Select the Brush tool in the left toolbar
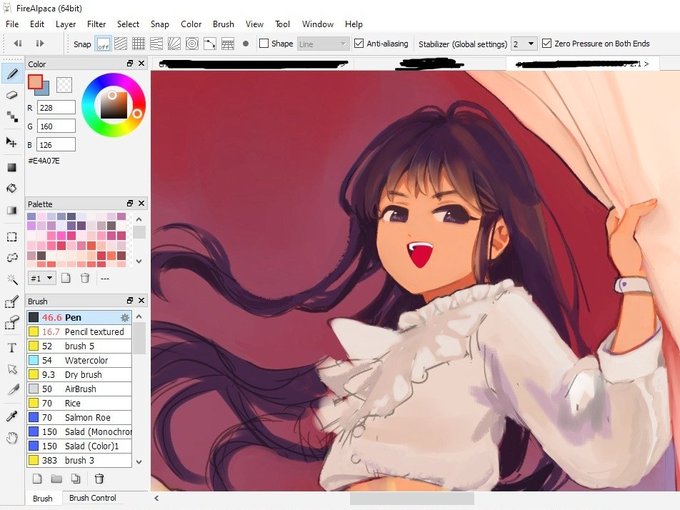680x510 pixels. point(12,74)
